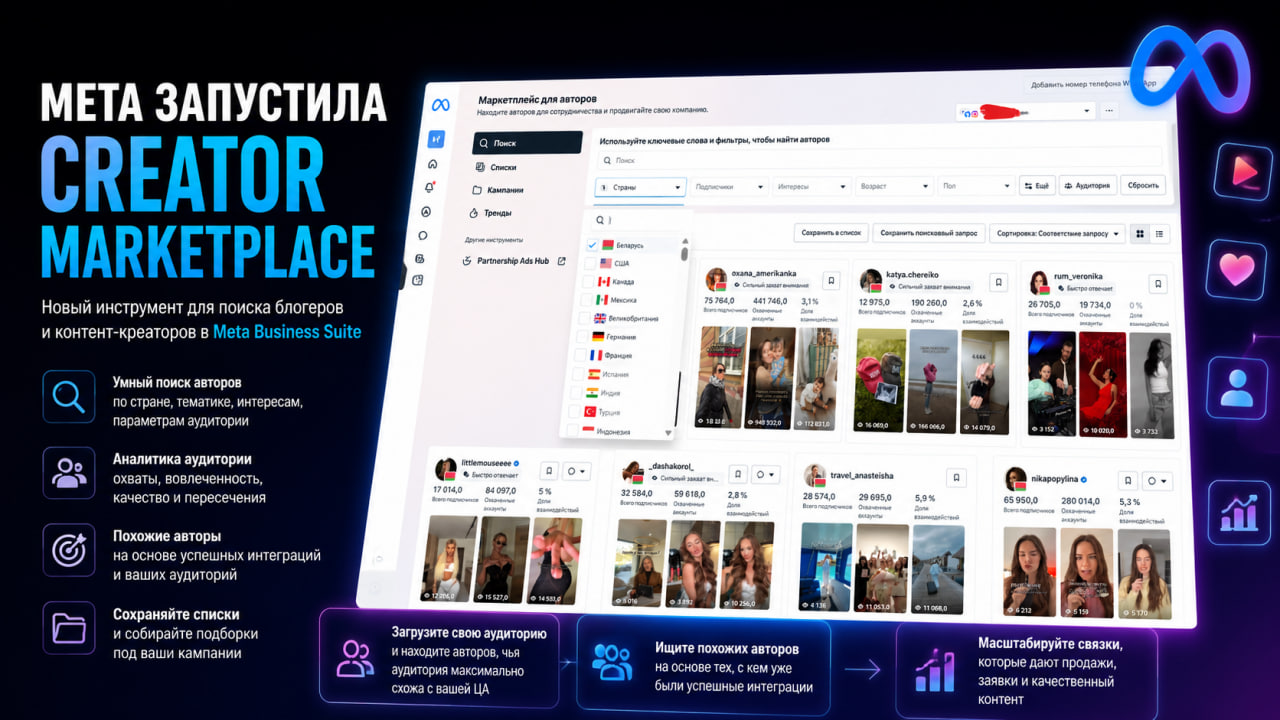This screenshot has width=1280, height=720.
Task: Click magnifier icon in country dropdown search
Action: point(600,220)
